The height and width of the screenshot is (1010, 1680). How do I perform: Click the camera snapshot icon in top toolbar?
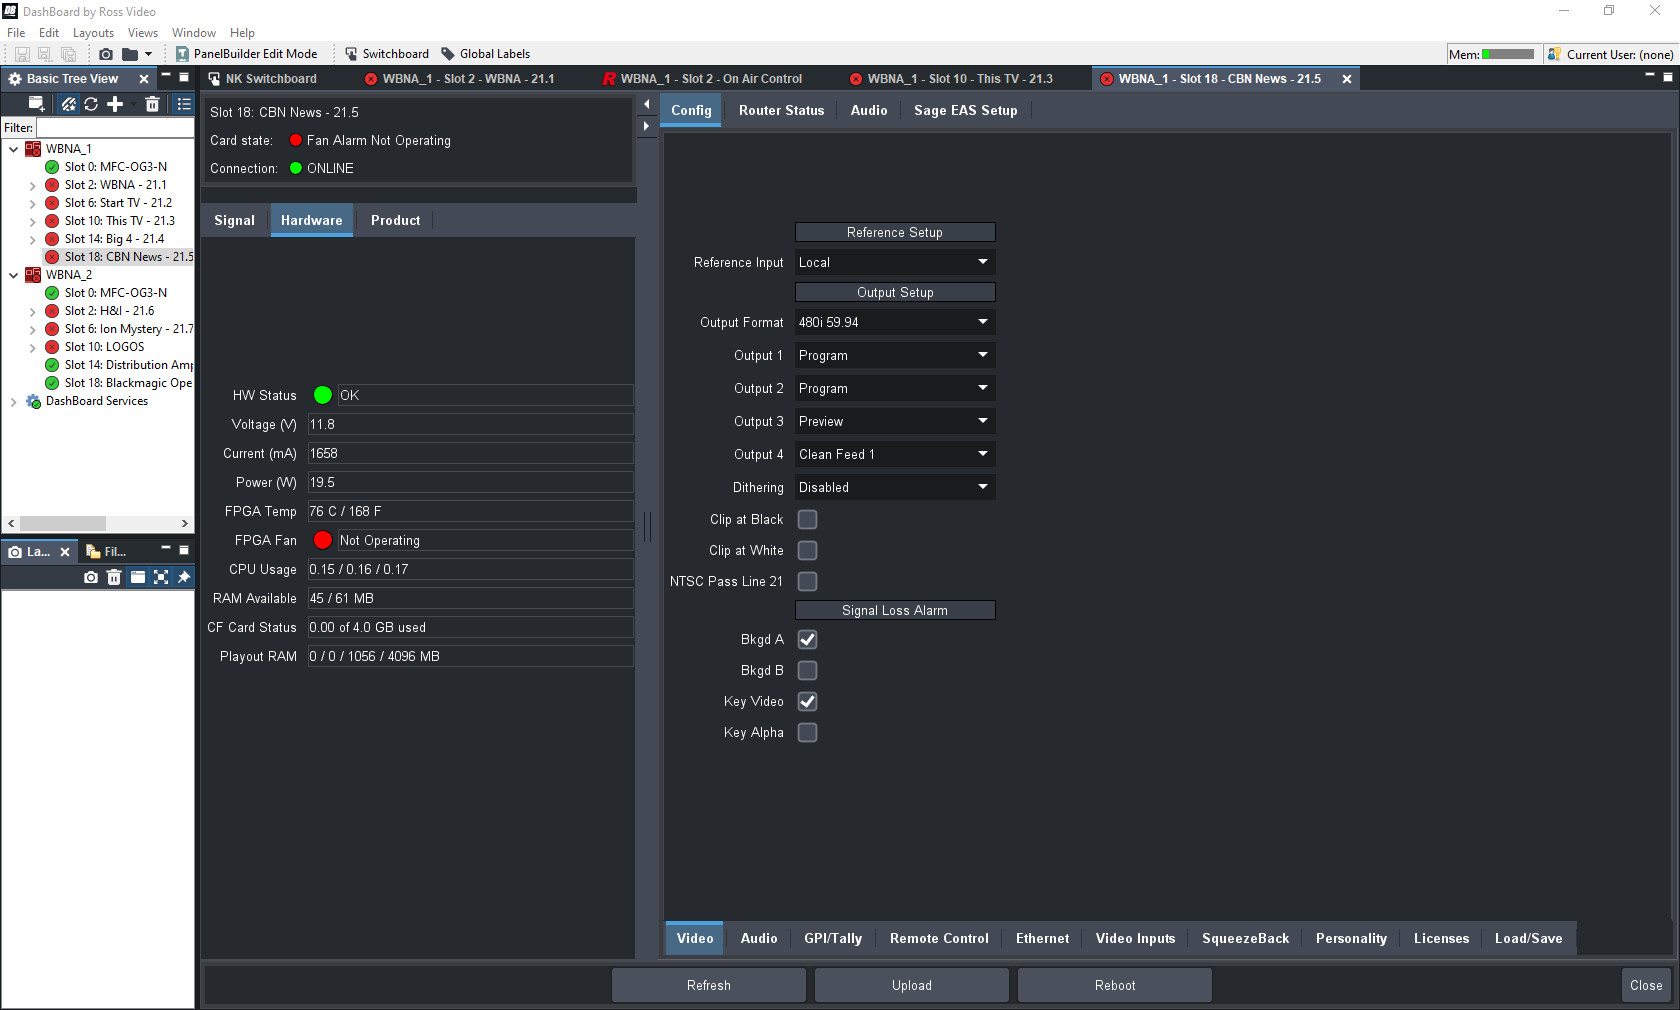(106, 54)
